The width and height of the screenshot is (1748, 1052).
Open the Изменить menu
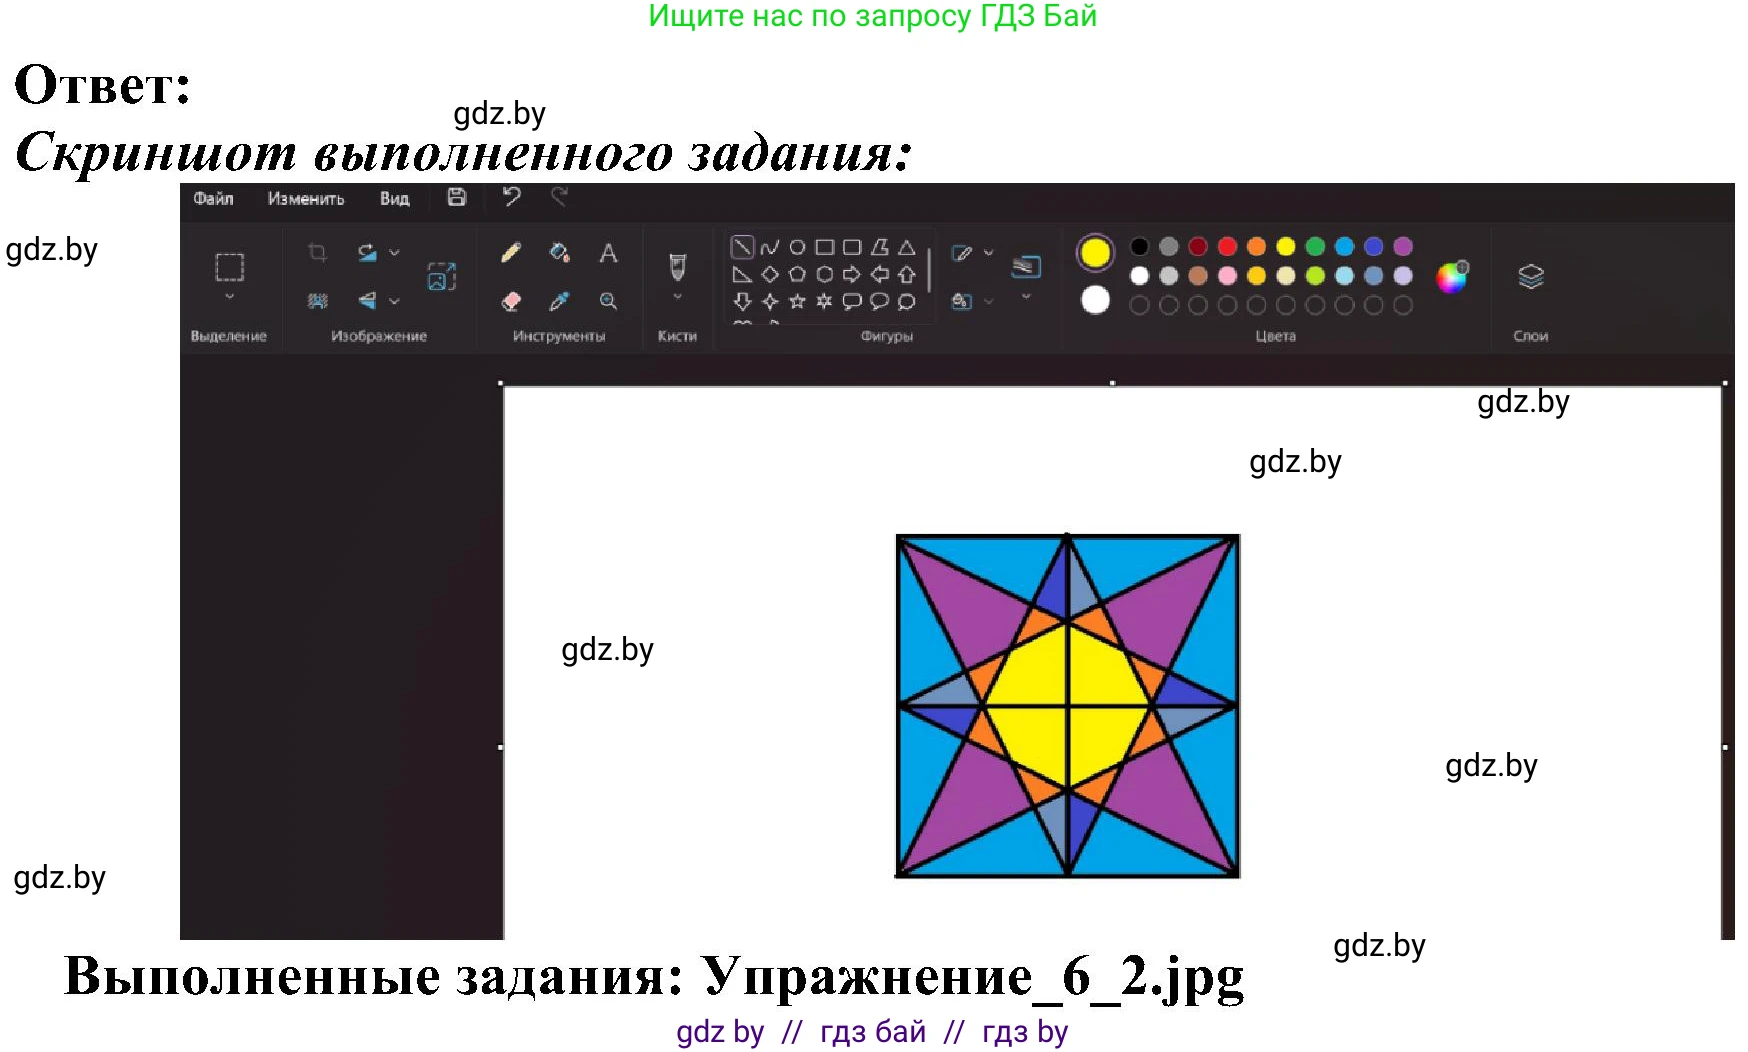pyautogui.click(x=306, y=199)
